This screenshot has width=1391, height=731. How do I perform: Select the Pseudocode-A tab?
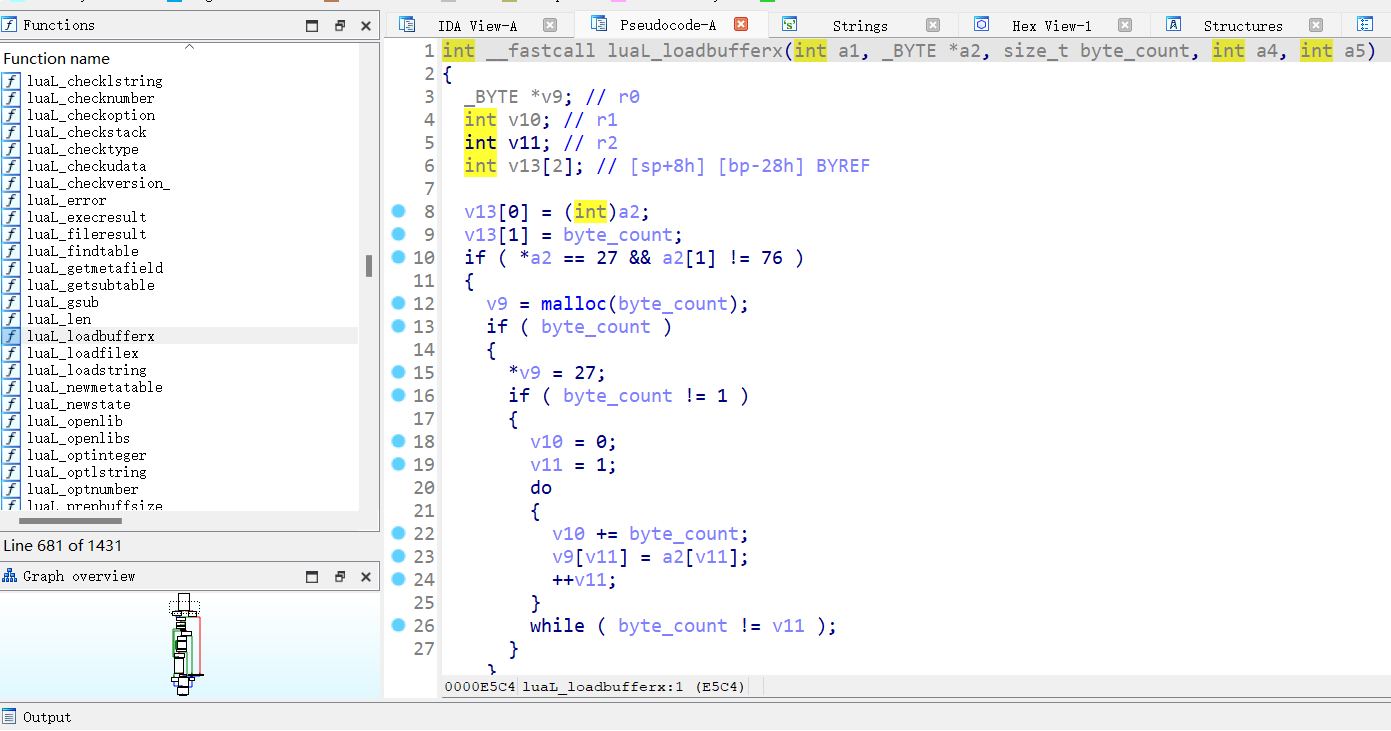[x=667, y=25]
